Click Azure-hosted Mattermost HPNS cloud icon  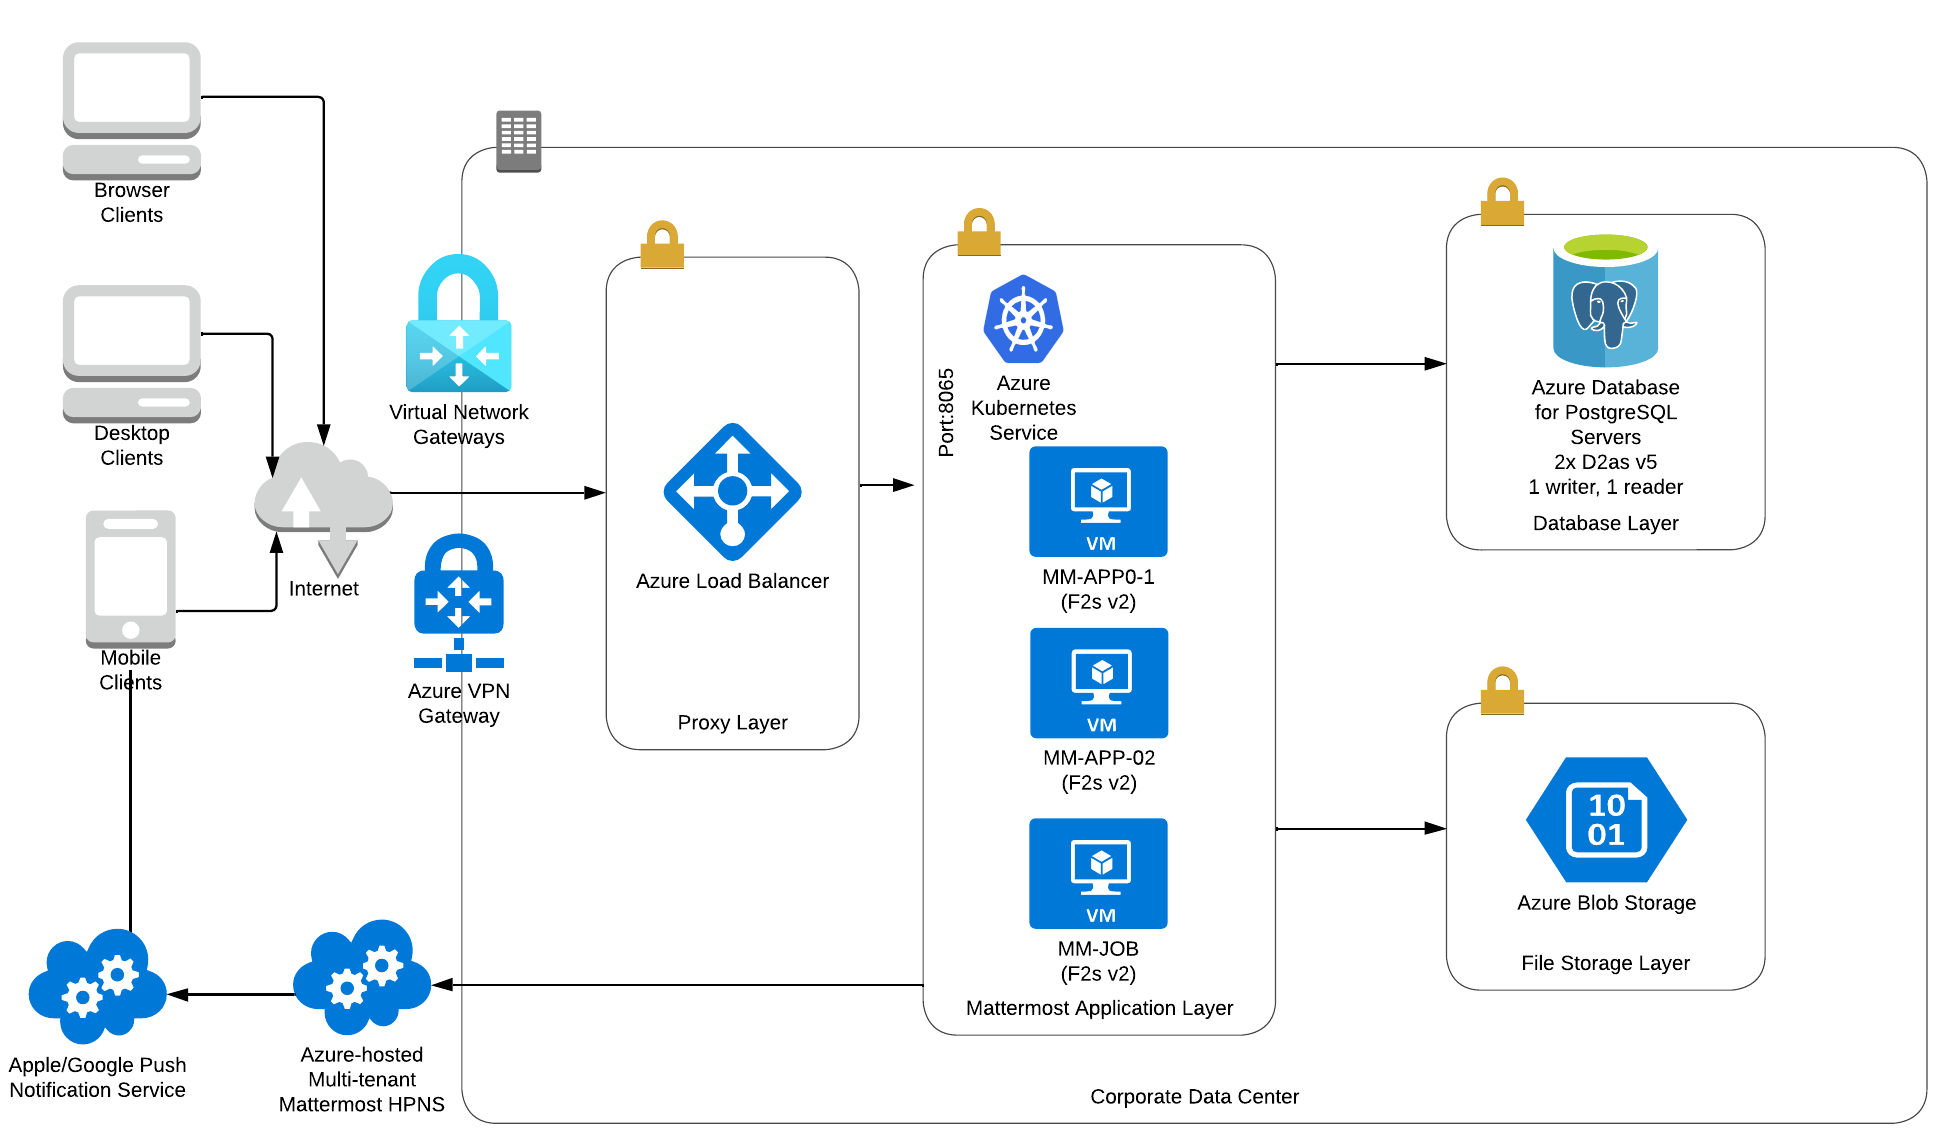click(x=362, y=977)
